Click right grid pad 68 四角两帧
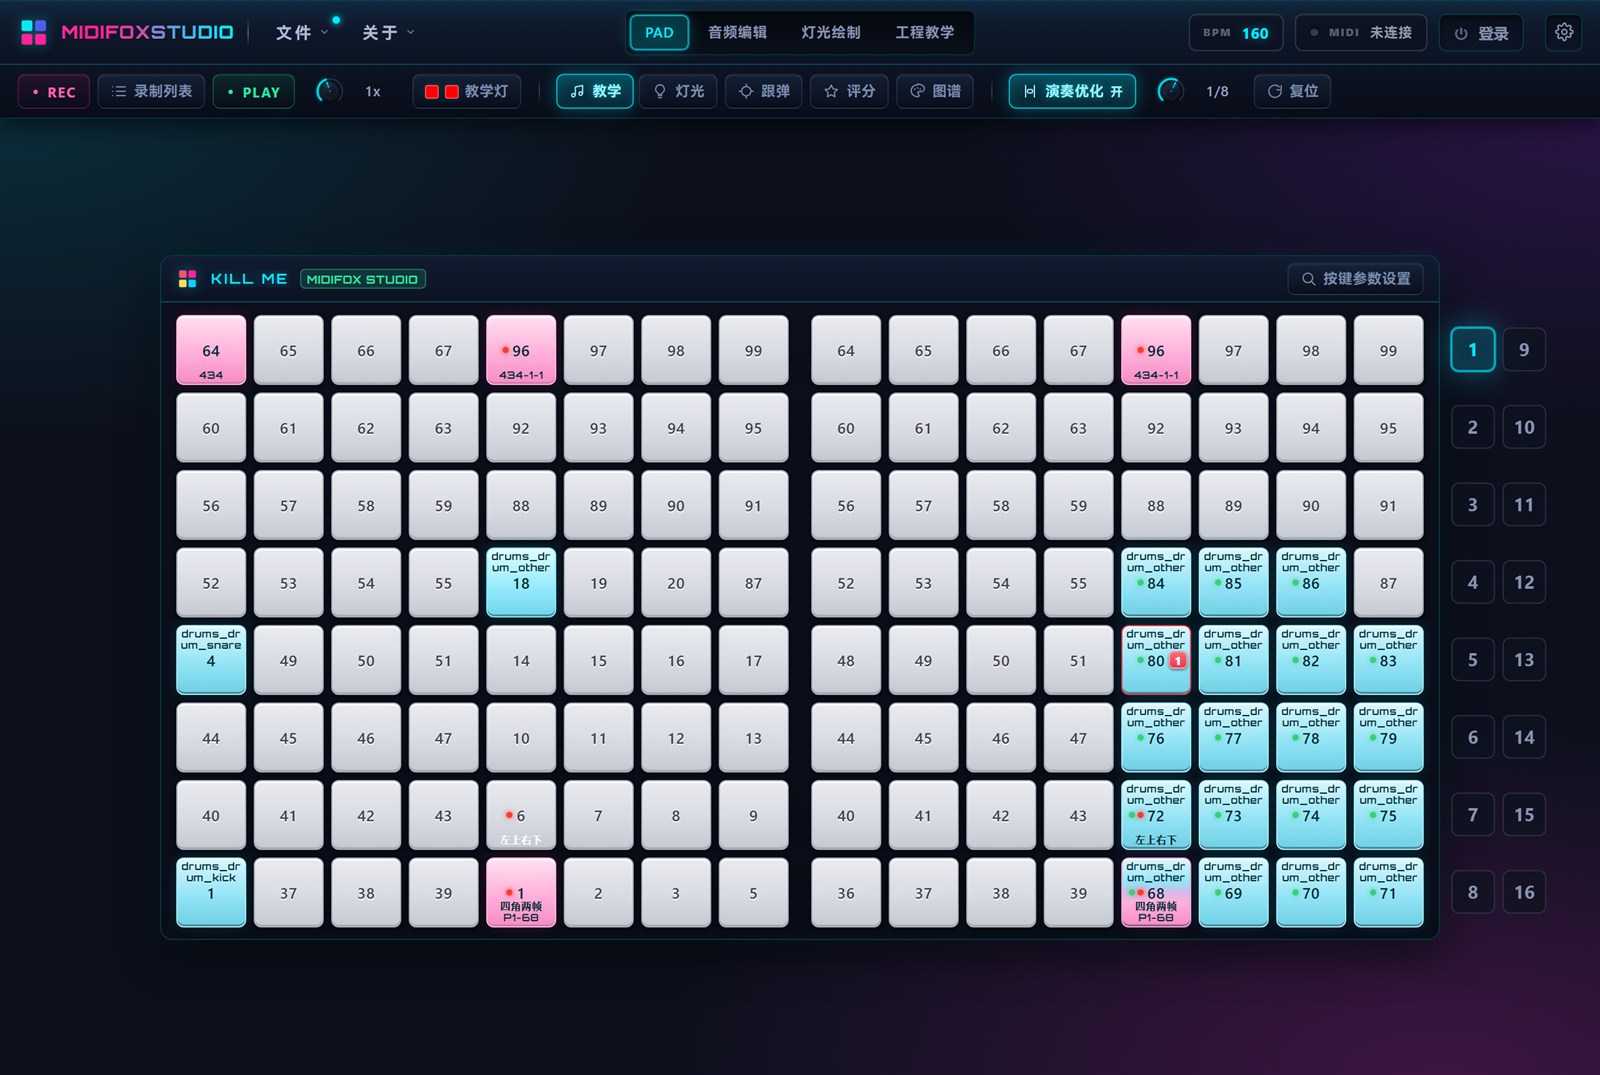 1156,892
